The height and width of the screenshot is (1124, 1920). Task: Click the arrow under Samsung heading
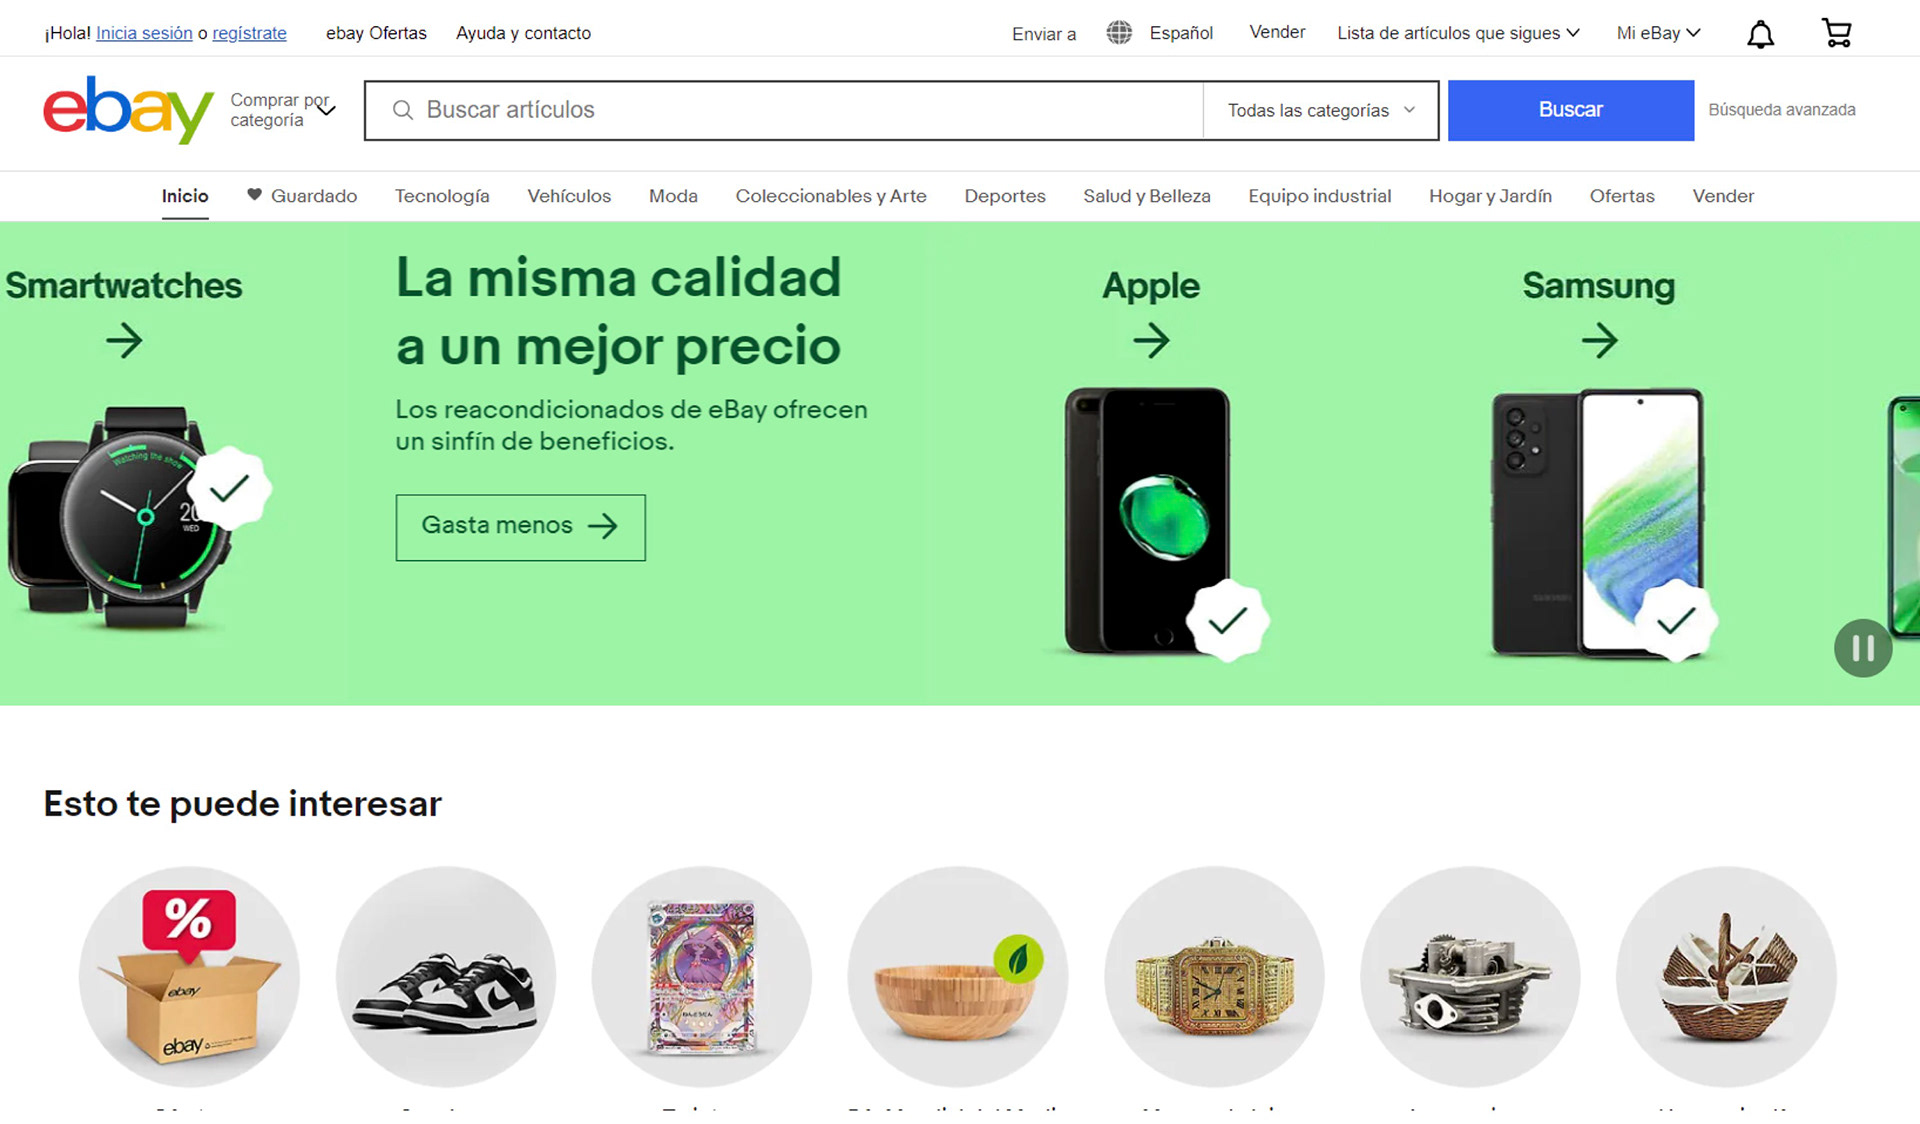1599,340
